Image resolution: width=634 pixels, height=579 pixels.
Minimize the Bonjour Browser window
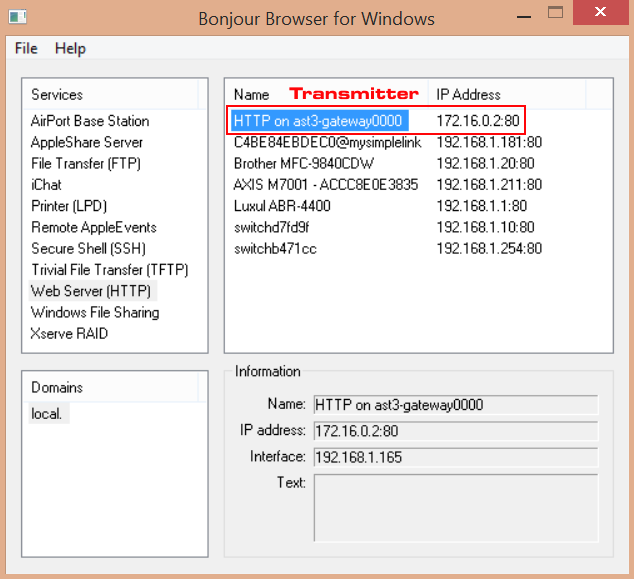(524, 17)
